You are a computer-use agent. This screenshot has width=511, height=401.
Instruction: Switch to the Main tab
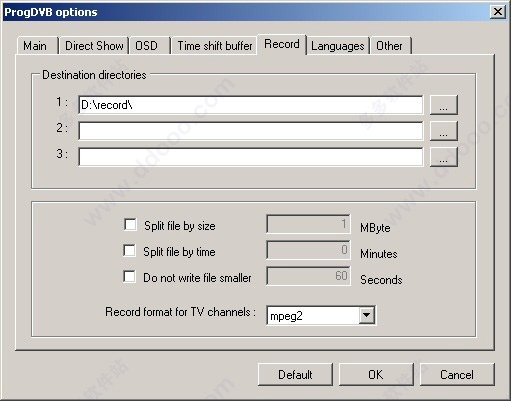[x=37, y=46]
